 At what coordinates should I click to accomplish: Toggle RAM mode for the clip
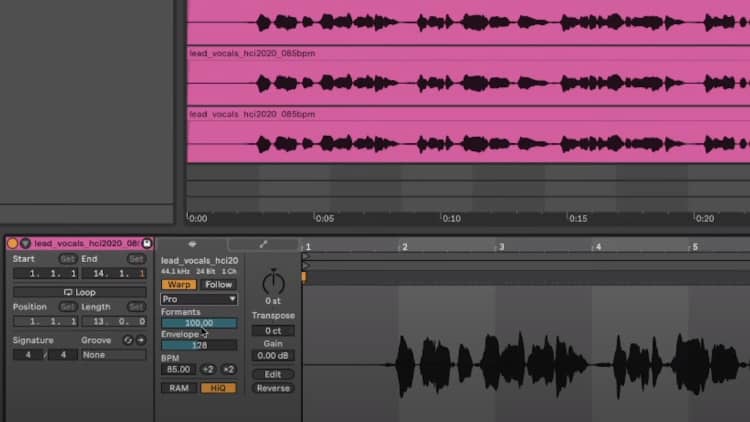point(179,388)
